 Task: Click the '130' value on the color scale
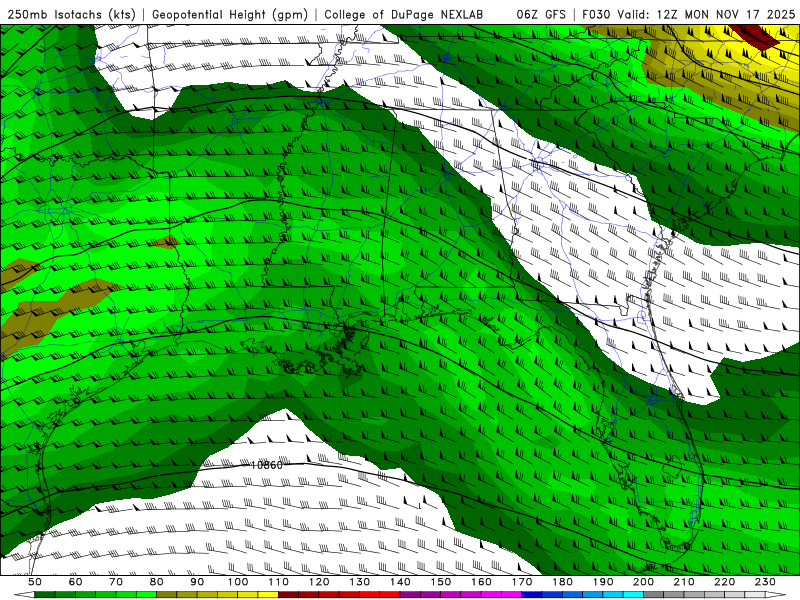coord(360,582)
